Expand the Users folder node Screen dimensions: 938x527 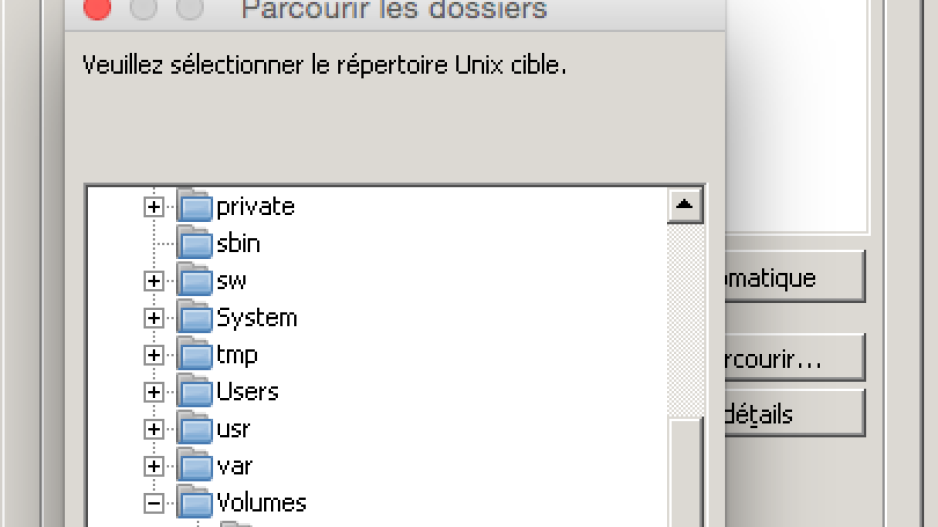coord(153,392)
